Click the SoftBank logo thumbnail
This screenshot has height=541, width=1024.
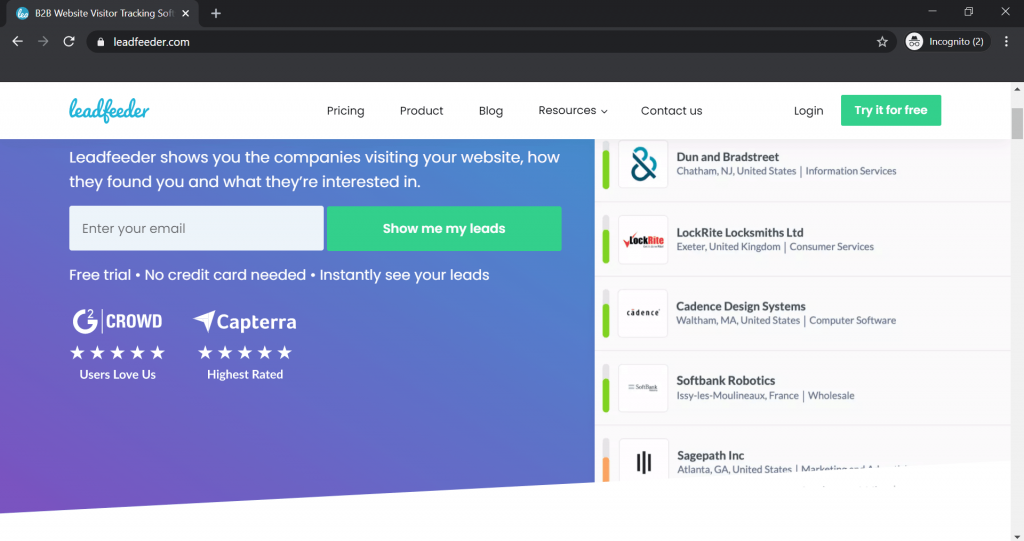click(x=643, y=387)
